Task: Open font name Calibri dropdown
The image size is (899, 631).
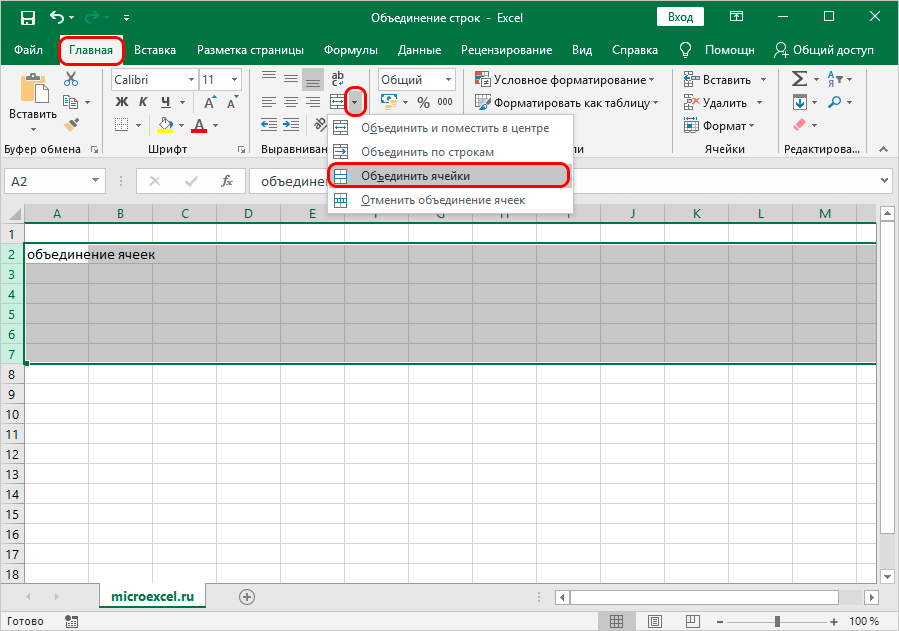Action: (191, 80)
